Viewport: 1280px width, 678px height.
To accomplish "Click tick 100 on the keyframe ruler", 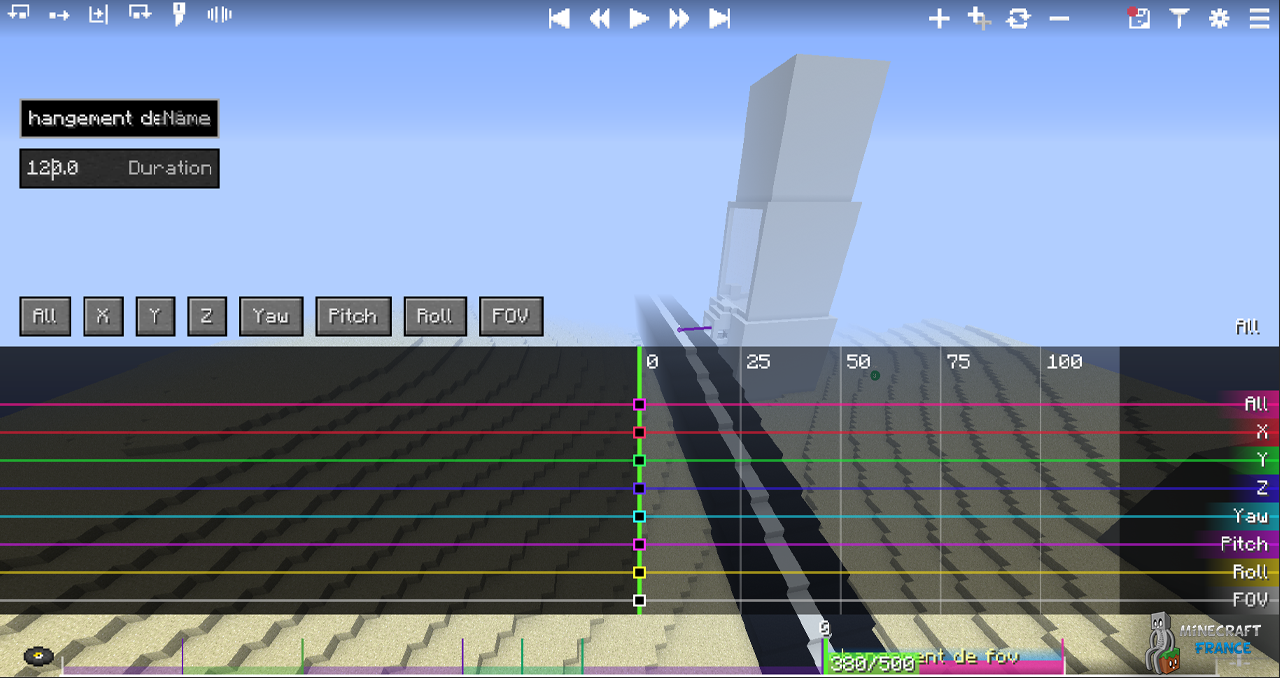I will point(1064,362).
